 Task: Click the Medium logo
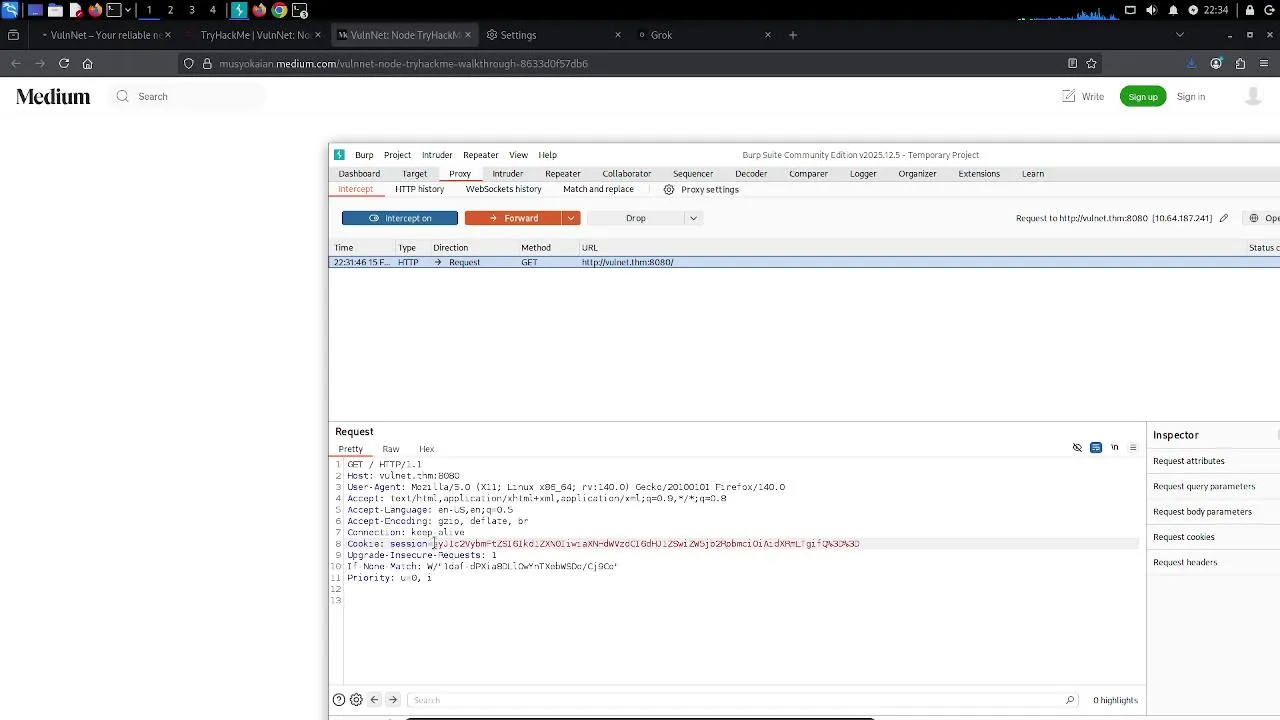(x=53, y=96)
